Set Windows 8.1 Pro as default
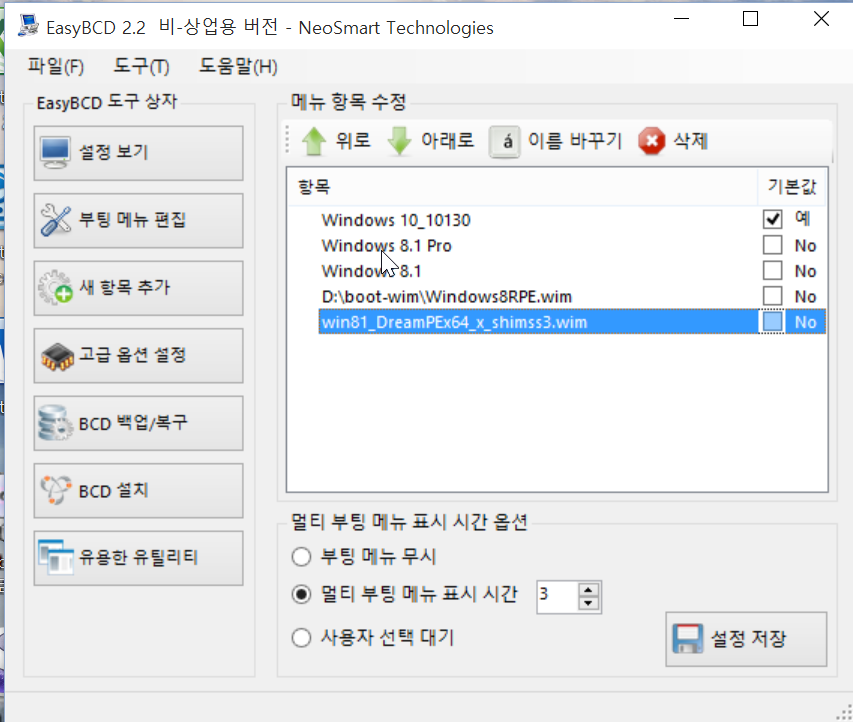Screen dimensions: 853x722 pos(772,245)
